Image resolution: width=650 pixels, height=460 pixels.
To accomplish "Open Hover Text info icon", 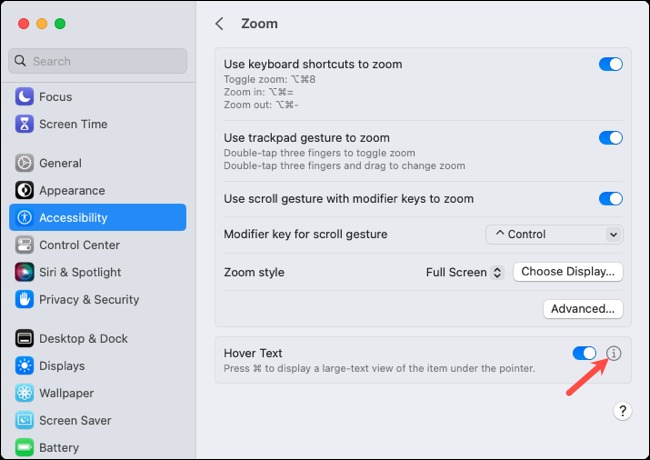I will tap(614, 353).
